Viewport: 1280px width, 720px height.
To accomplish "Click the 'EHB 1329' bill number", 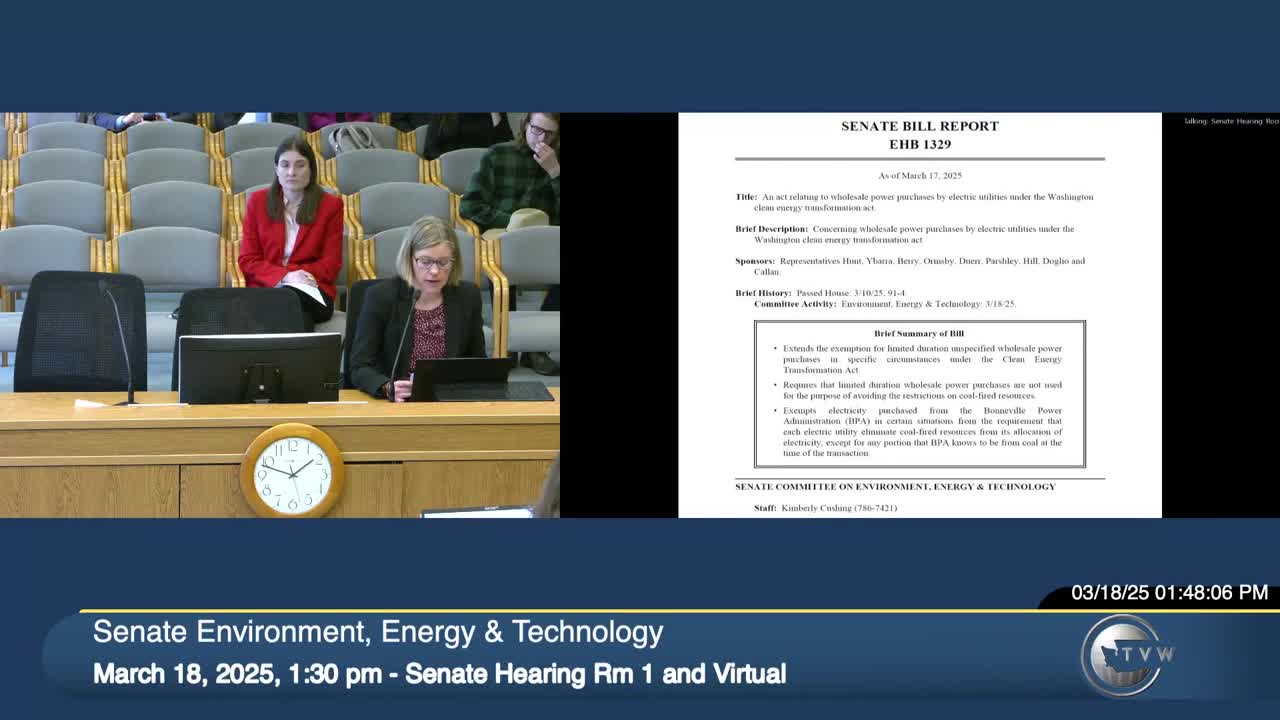I will 920,144.
